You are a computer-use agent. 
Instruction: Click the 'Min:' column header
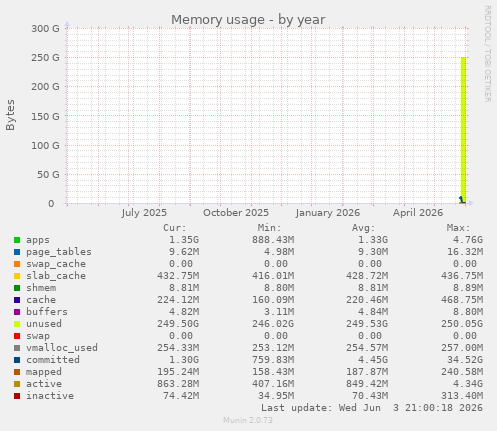269,228
